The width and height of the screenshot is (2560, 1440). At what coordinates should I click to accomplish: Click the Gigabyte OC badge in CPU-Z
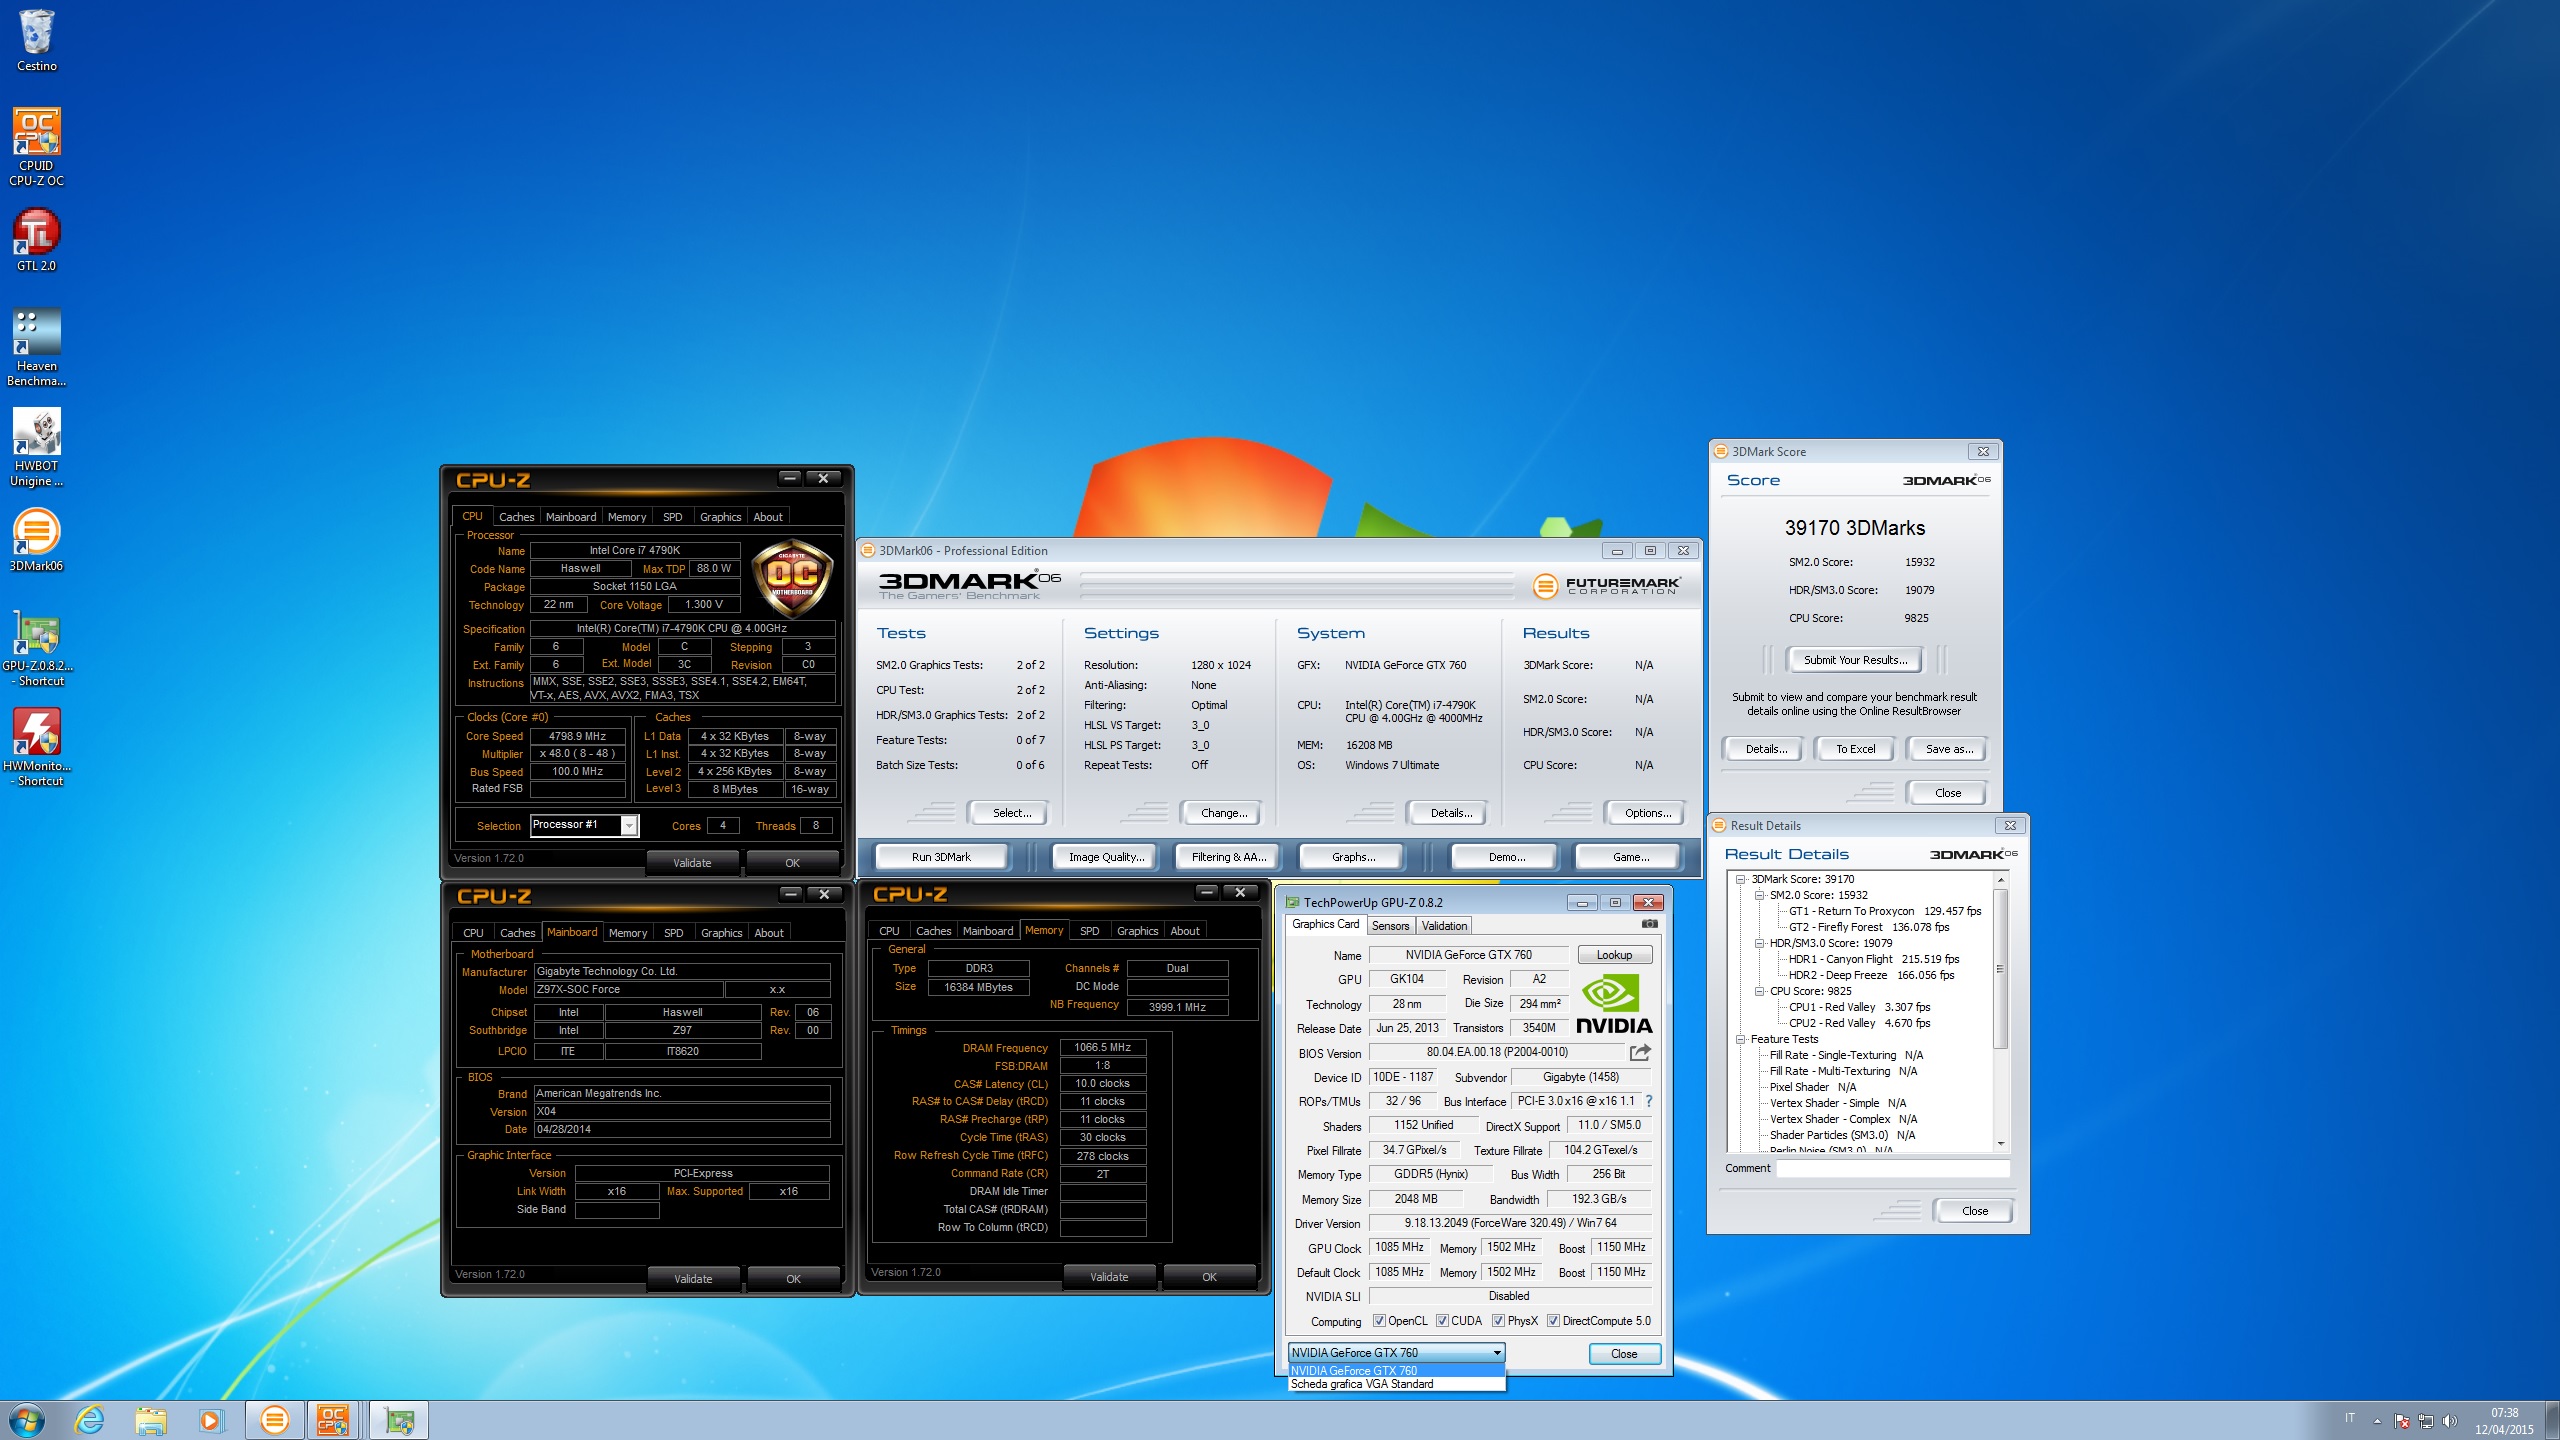792,577
